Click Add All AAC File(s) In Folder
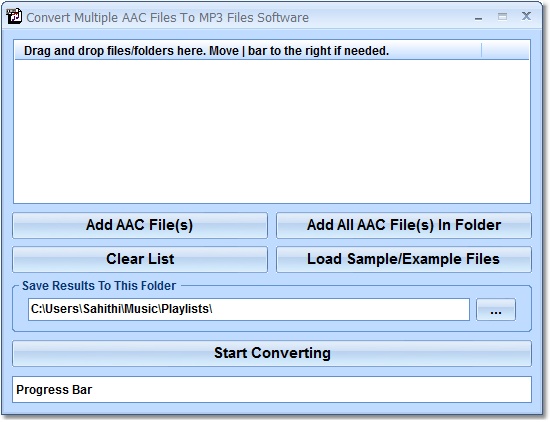Viewport: 550px width, 422px height. click(404, 226)
